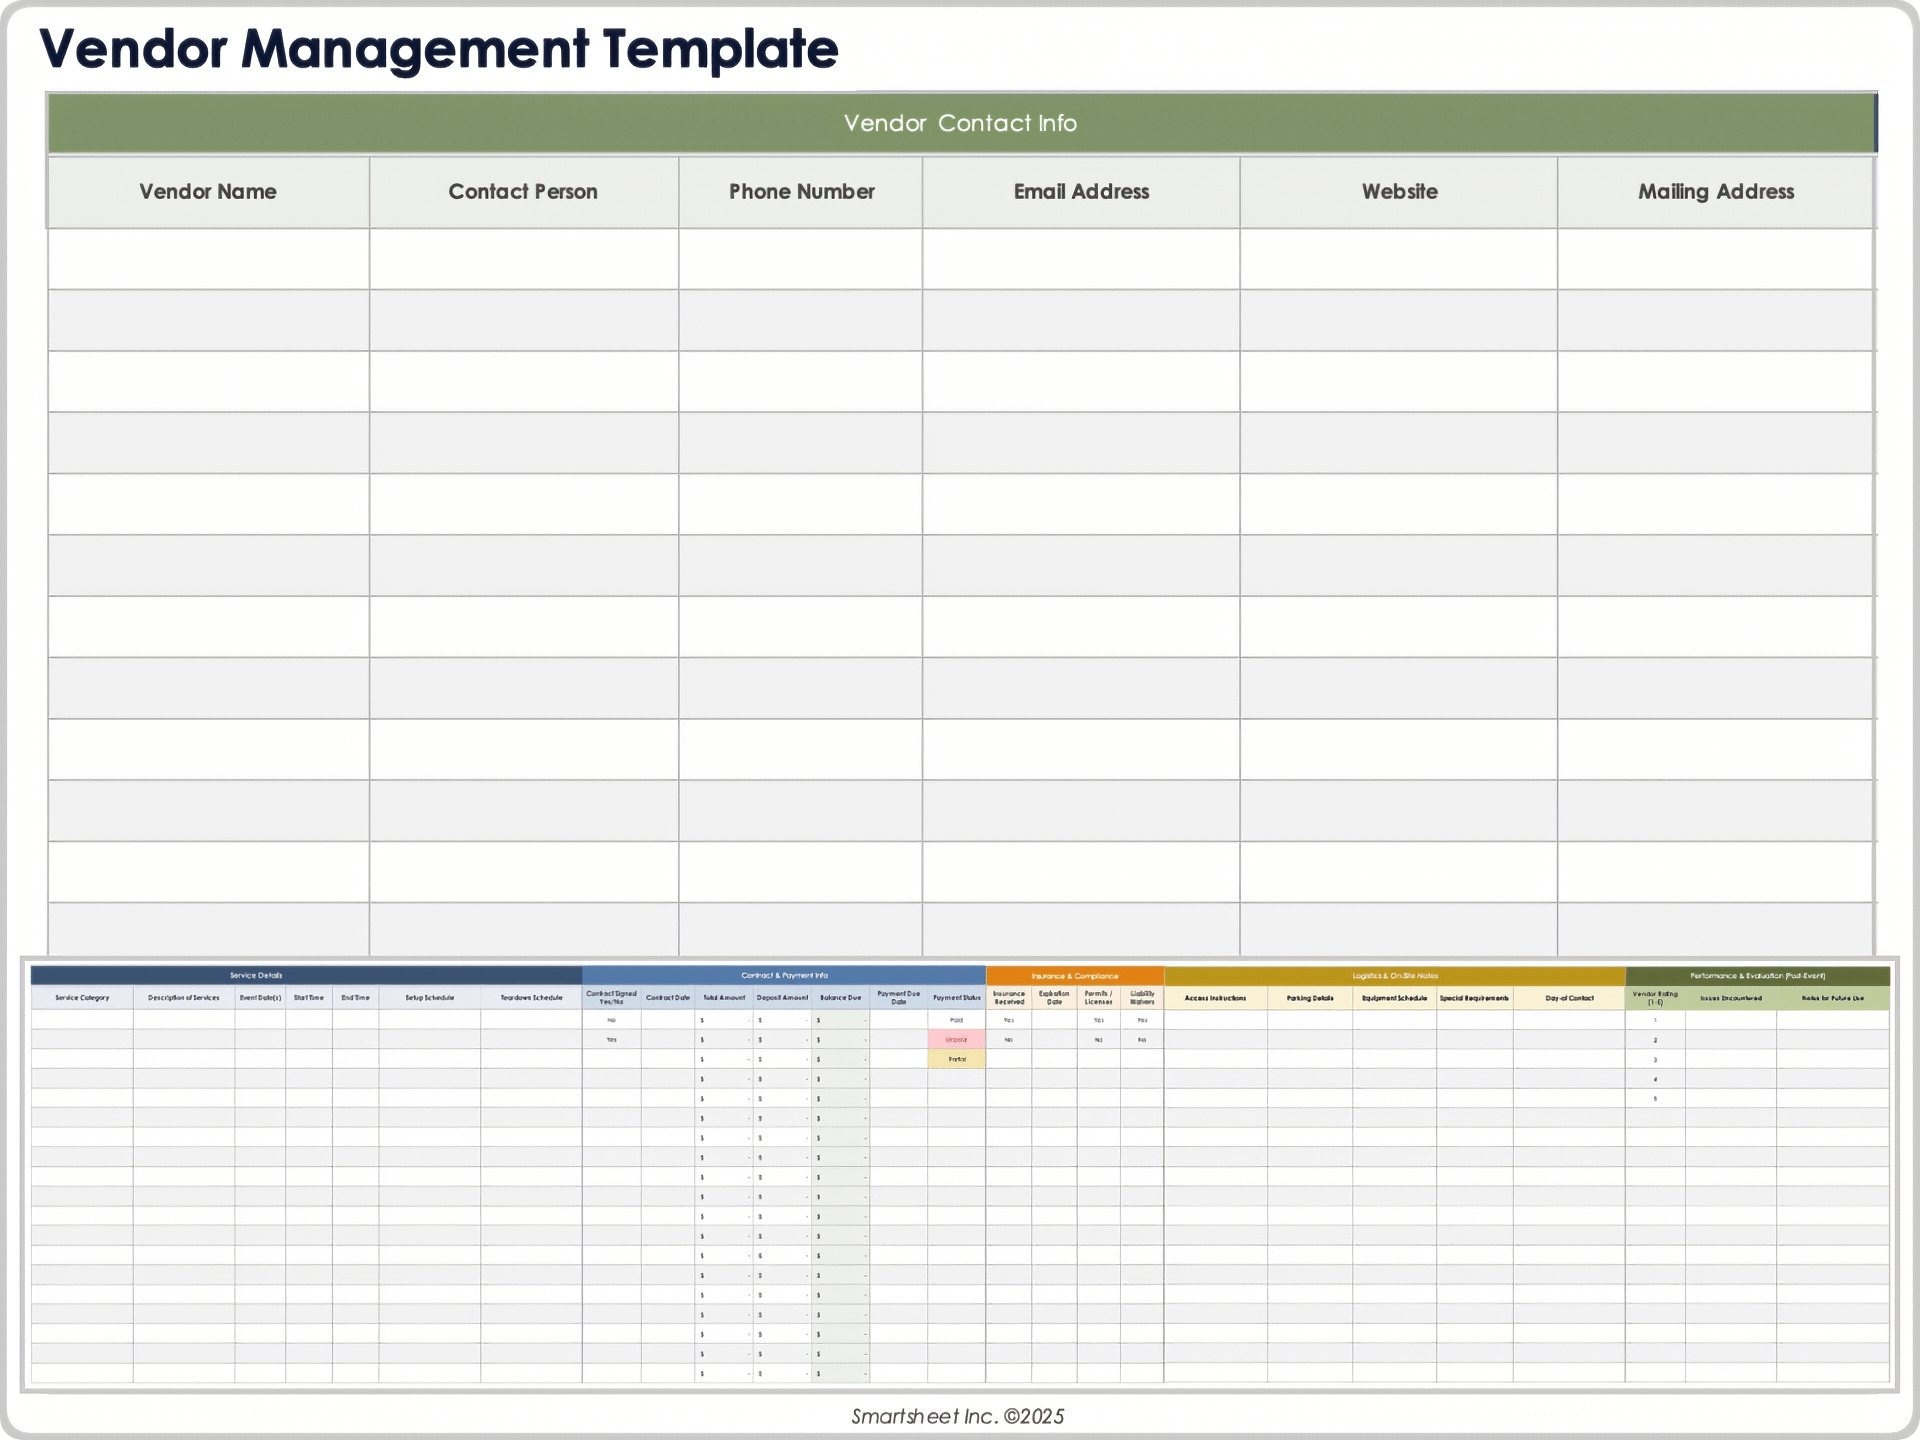Click the Logistics & On-Site Notes header

pyautogui.click(x=1395, y=976)
